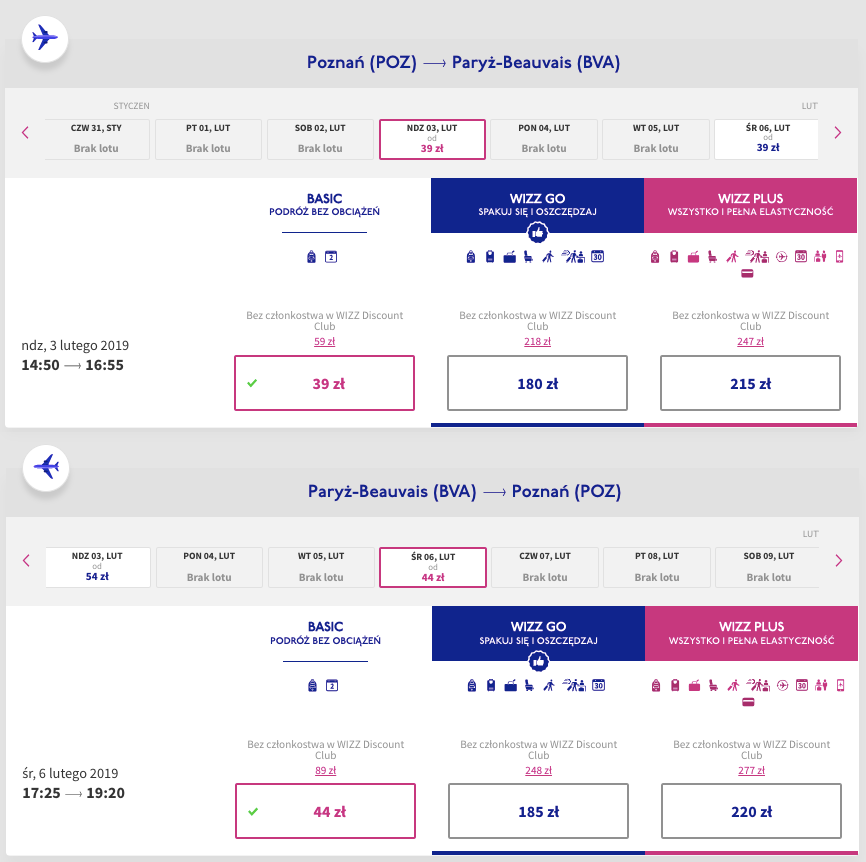Click WIZZ PLUS pink suitcase icon in Poznań–Paryż section

click(x=693, y=257)
